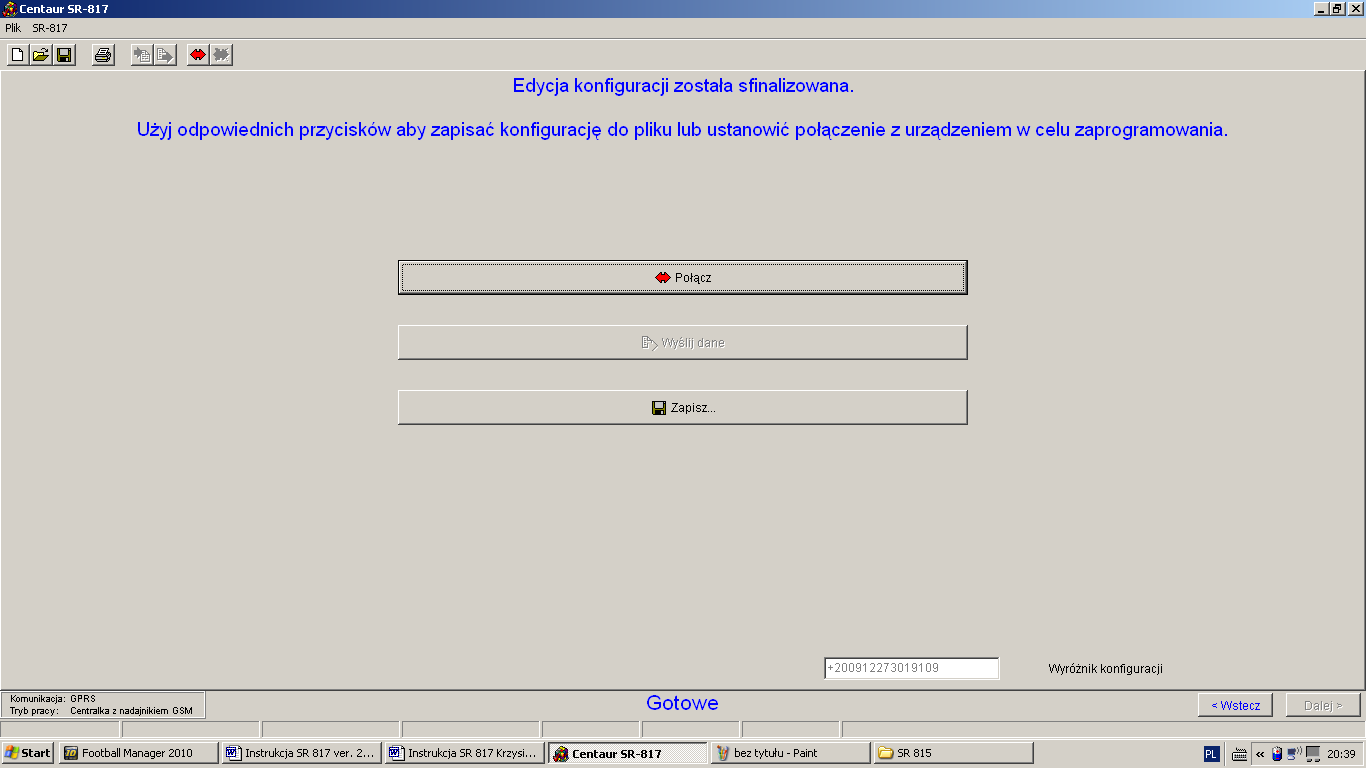This screenshot has width=1366, height=768.
Task: Click the greyed-out send-data toolbar icon
Action: [165, 55]
